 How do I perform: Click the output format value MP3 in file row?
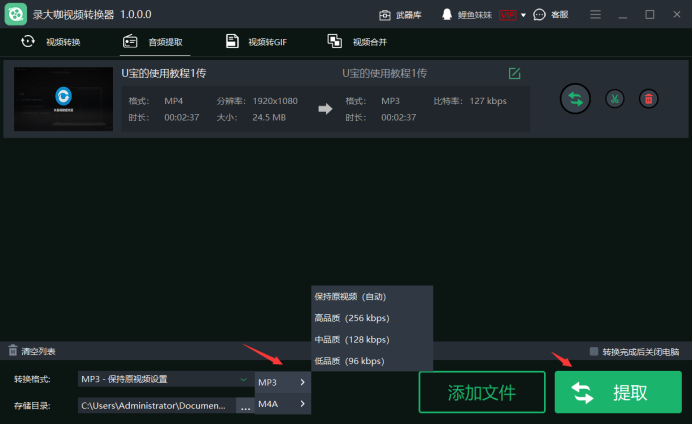point(390,101)
